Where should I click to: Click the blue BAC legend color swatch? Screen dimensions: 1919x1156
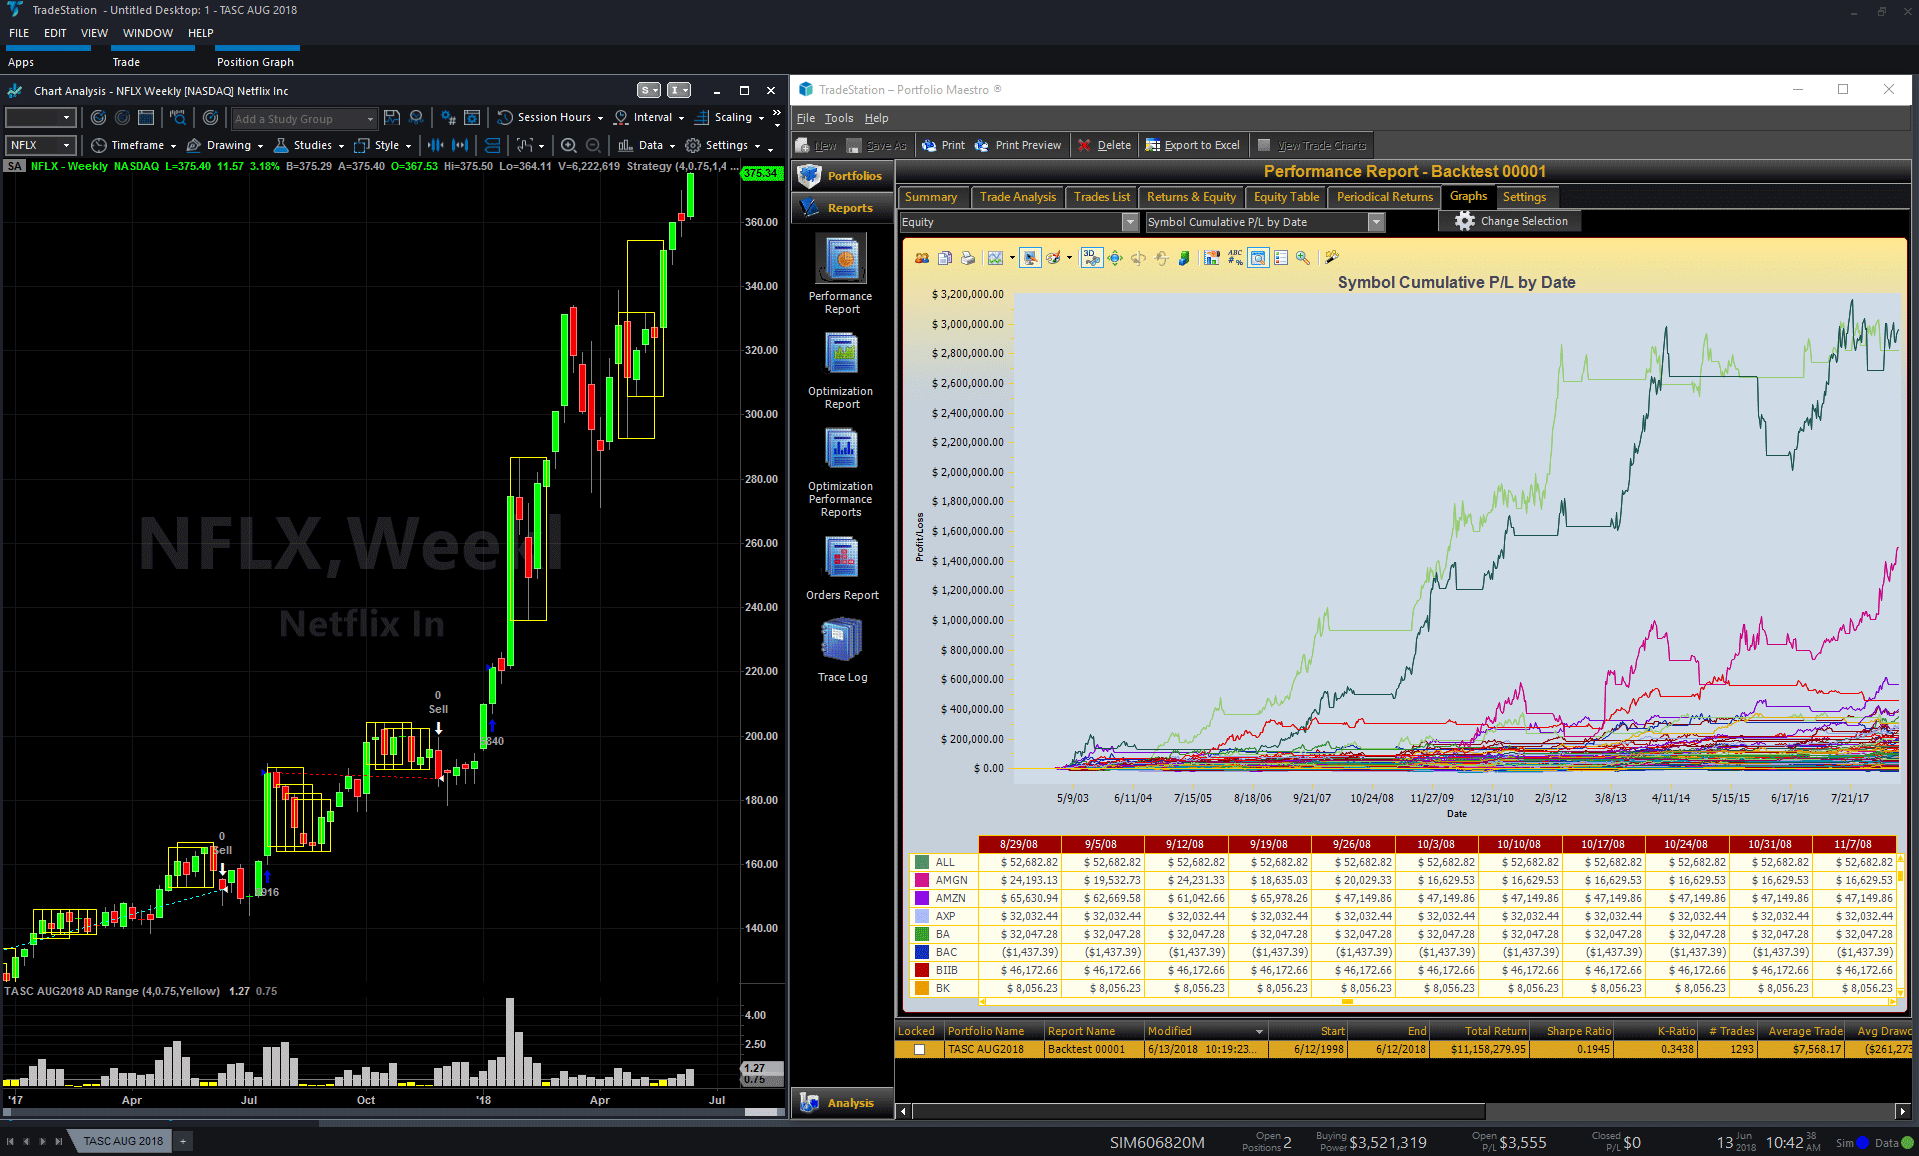(921, 952)
